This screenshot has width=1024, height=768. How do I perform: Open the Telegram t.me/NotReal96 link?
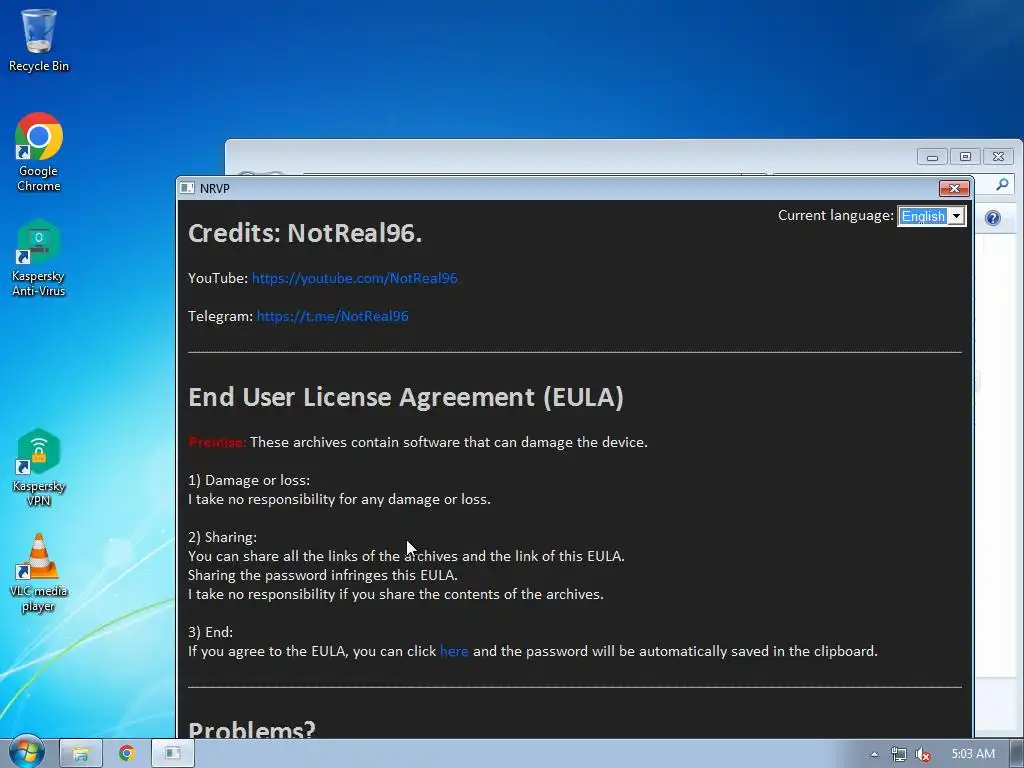[x=332, y=316]
